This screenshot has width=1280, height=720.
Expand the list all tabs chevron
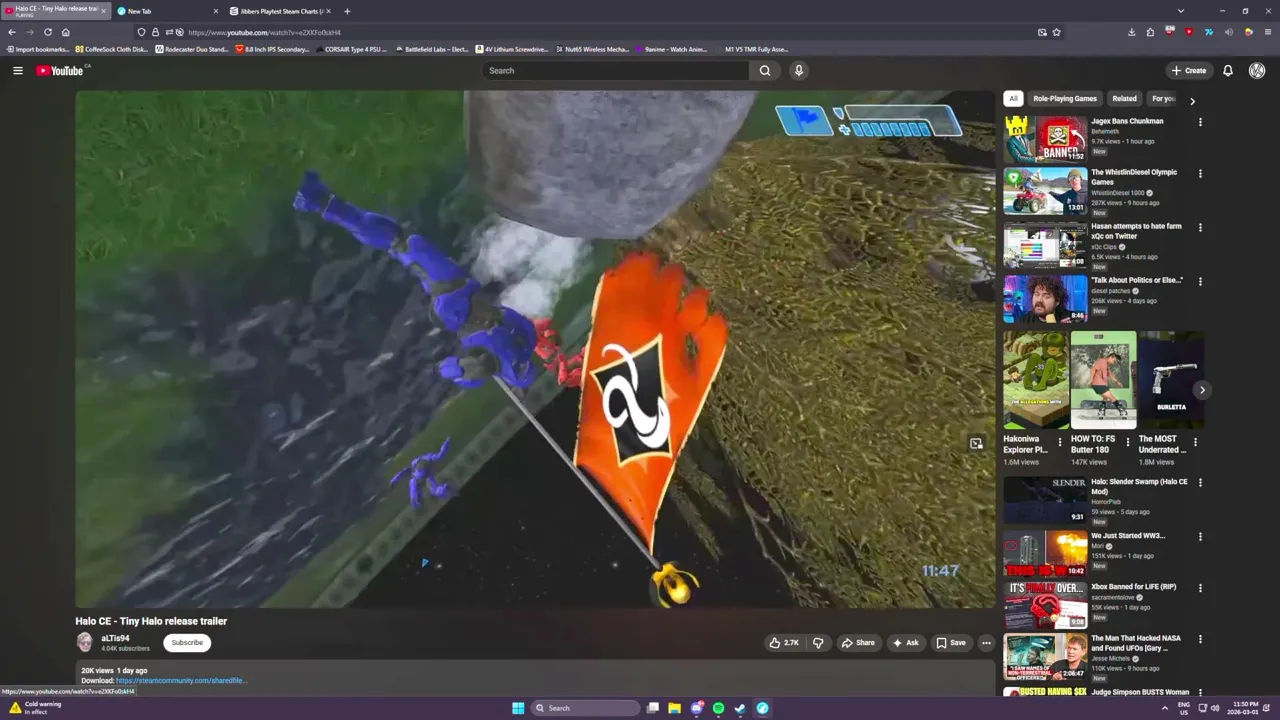[1181, 11]
